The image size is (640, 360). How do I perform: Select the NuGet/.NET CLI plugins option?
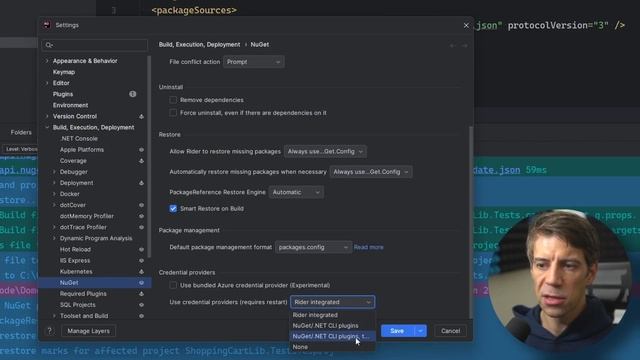[333, 326]
